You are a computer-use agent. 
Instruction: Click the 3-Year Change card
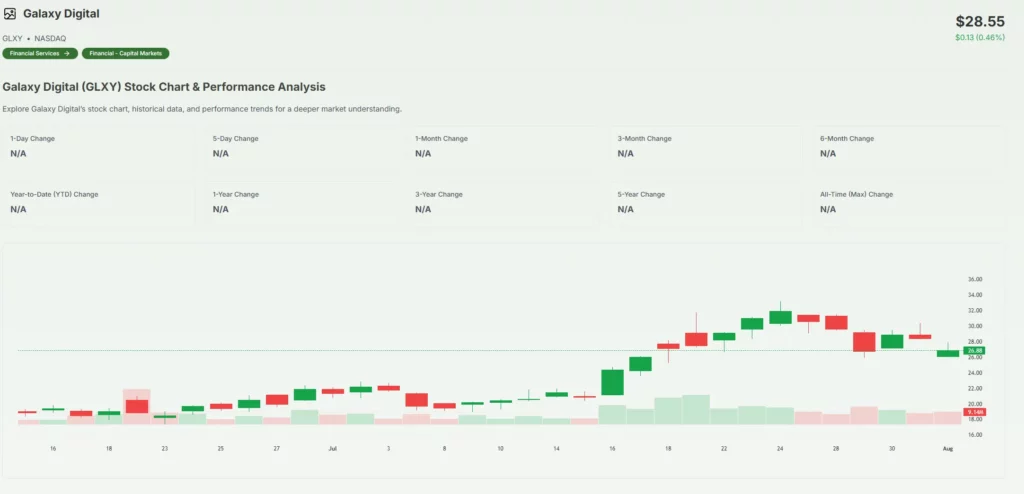[x=505, y=201]
